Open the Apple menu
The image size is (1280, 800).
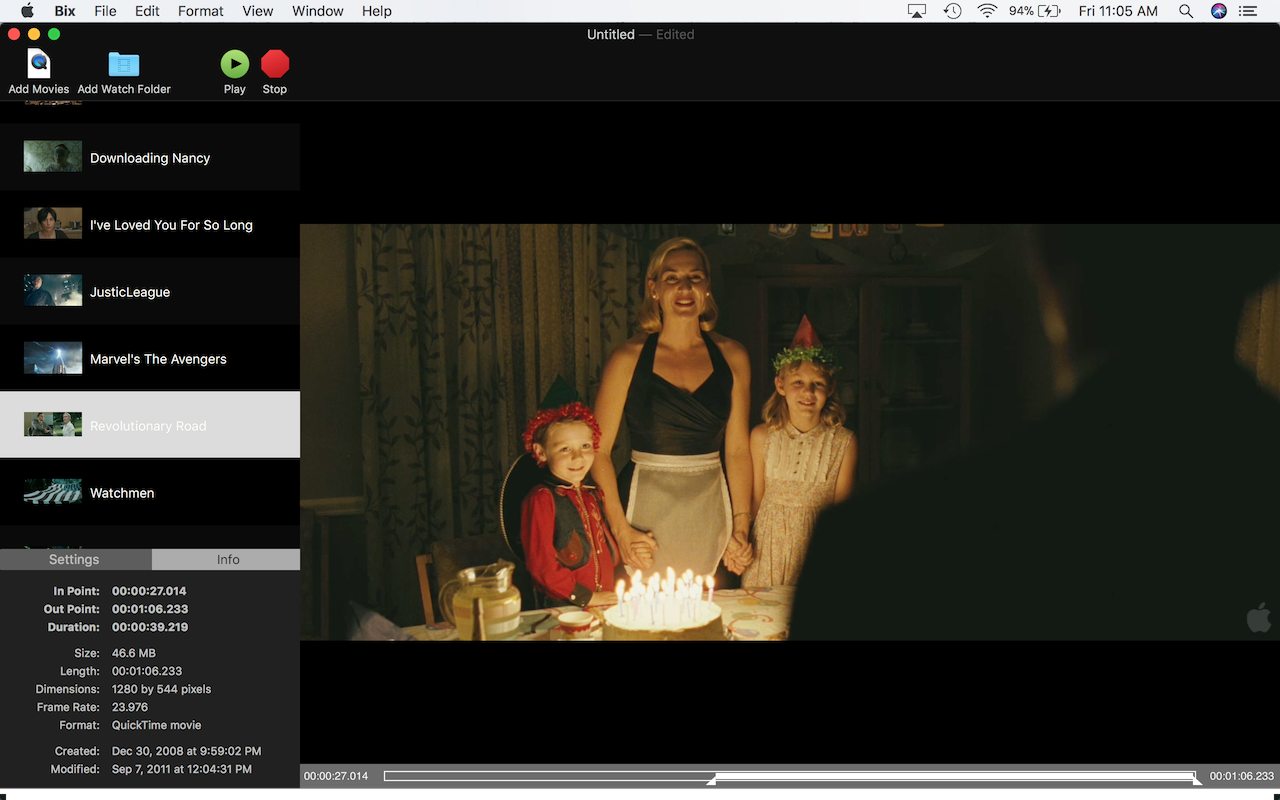[x=27, y=11]
